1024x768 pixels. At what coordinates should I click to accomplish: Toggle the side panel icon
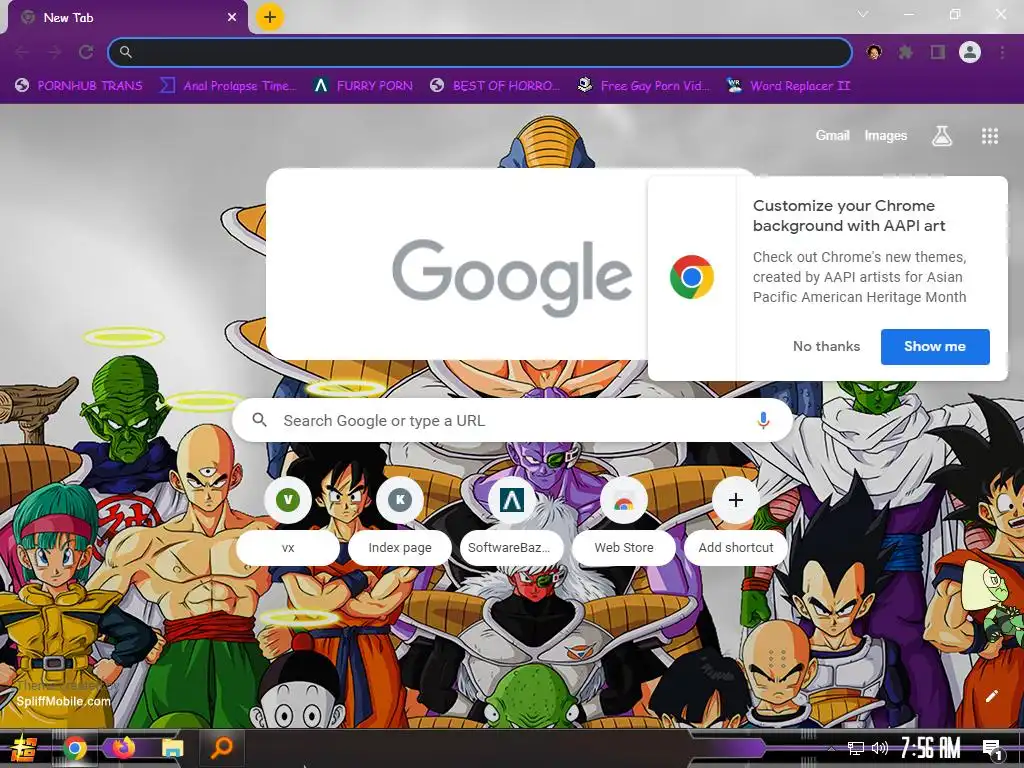[x=938, y=52]
